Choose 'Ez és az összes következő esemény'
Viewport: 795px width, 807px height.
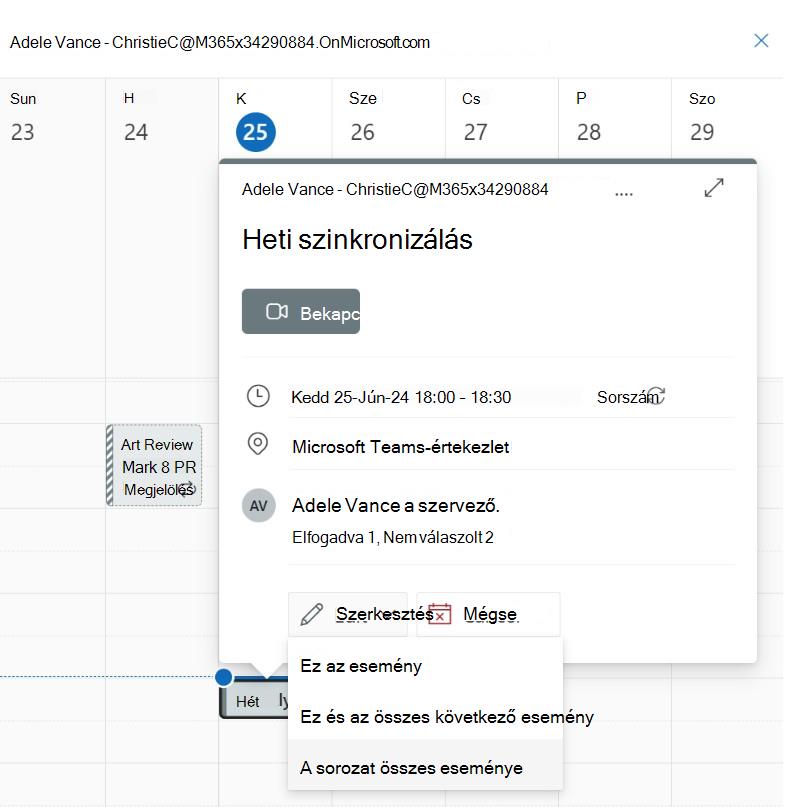[425, 717]
